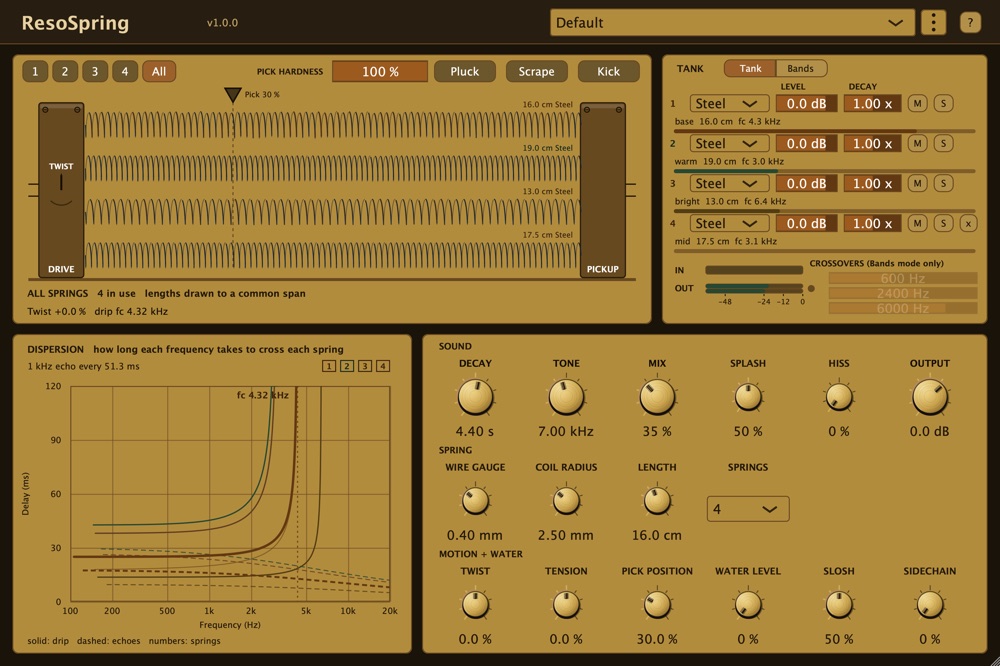Open the help question mark button
The image size is (1000, 666).
[970, 23]
